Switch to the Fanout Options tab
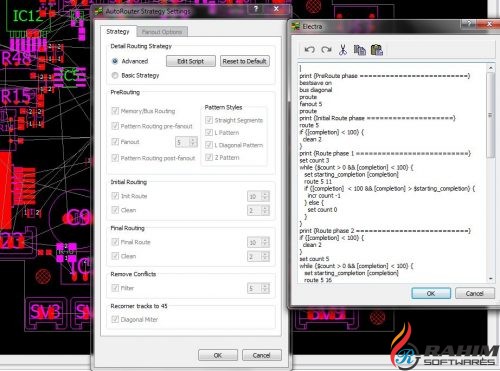The image size is (500, 371). (x=162, y=32)
